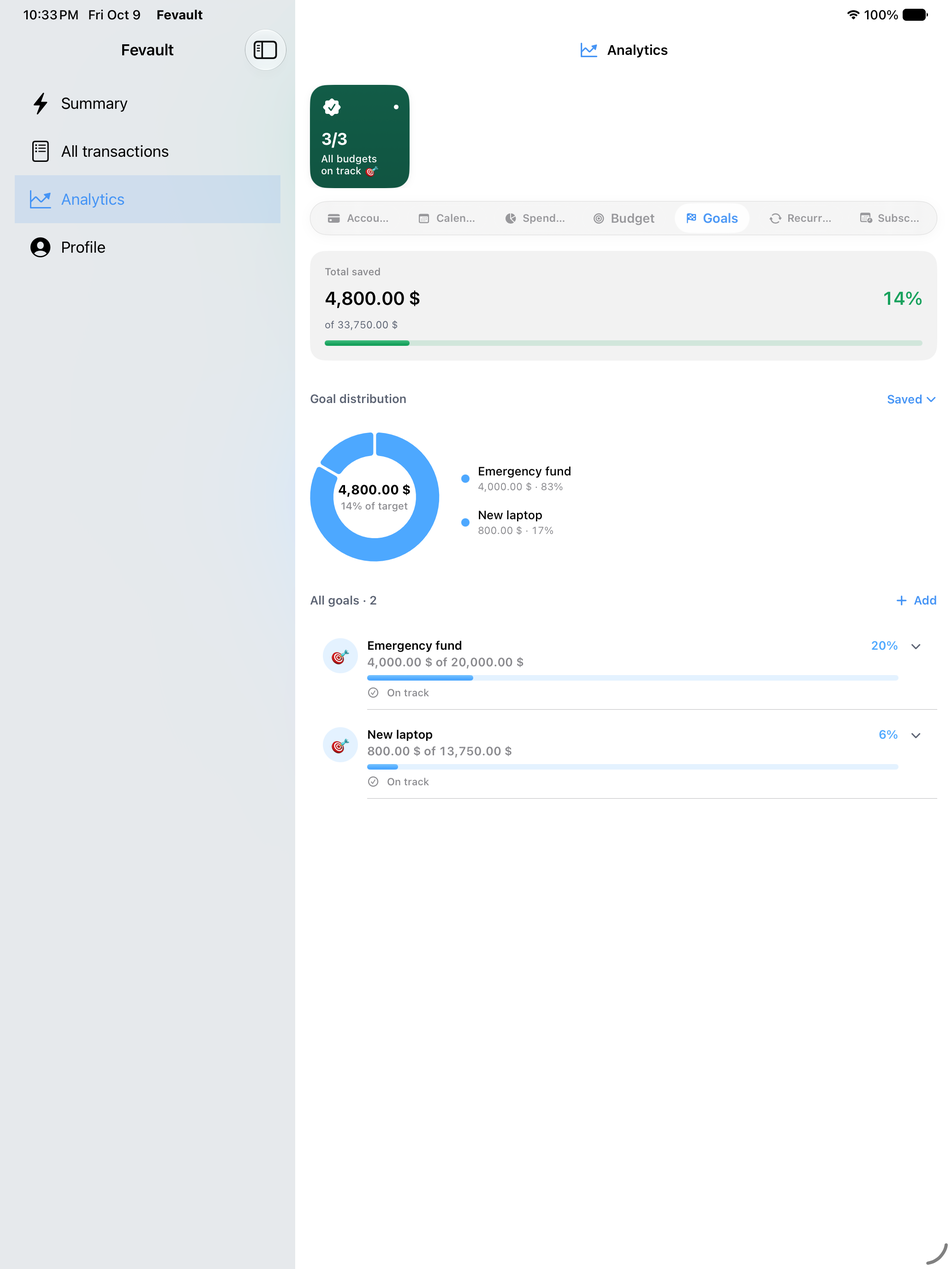This screenshot has height=1269, width=952.
Task: Click the Emergency fund On track check icon
Action: coord(373,692)
